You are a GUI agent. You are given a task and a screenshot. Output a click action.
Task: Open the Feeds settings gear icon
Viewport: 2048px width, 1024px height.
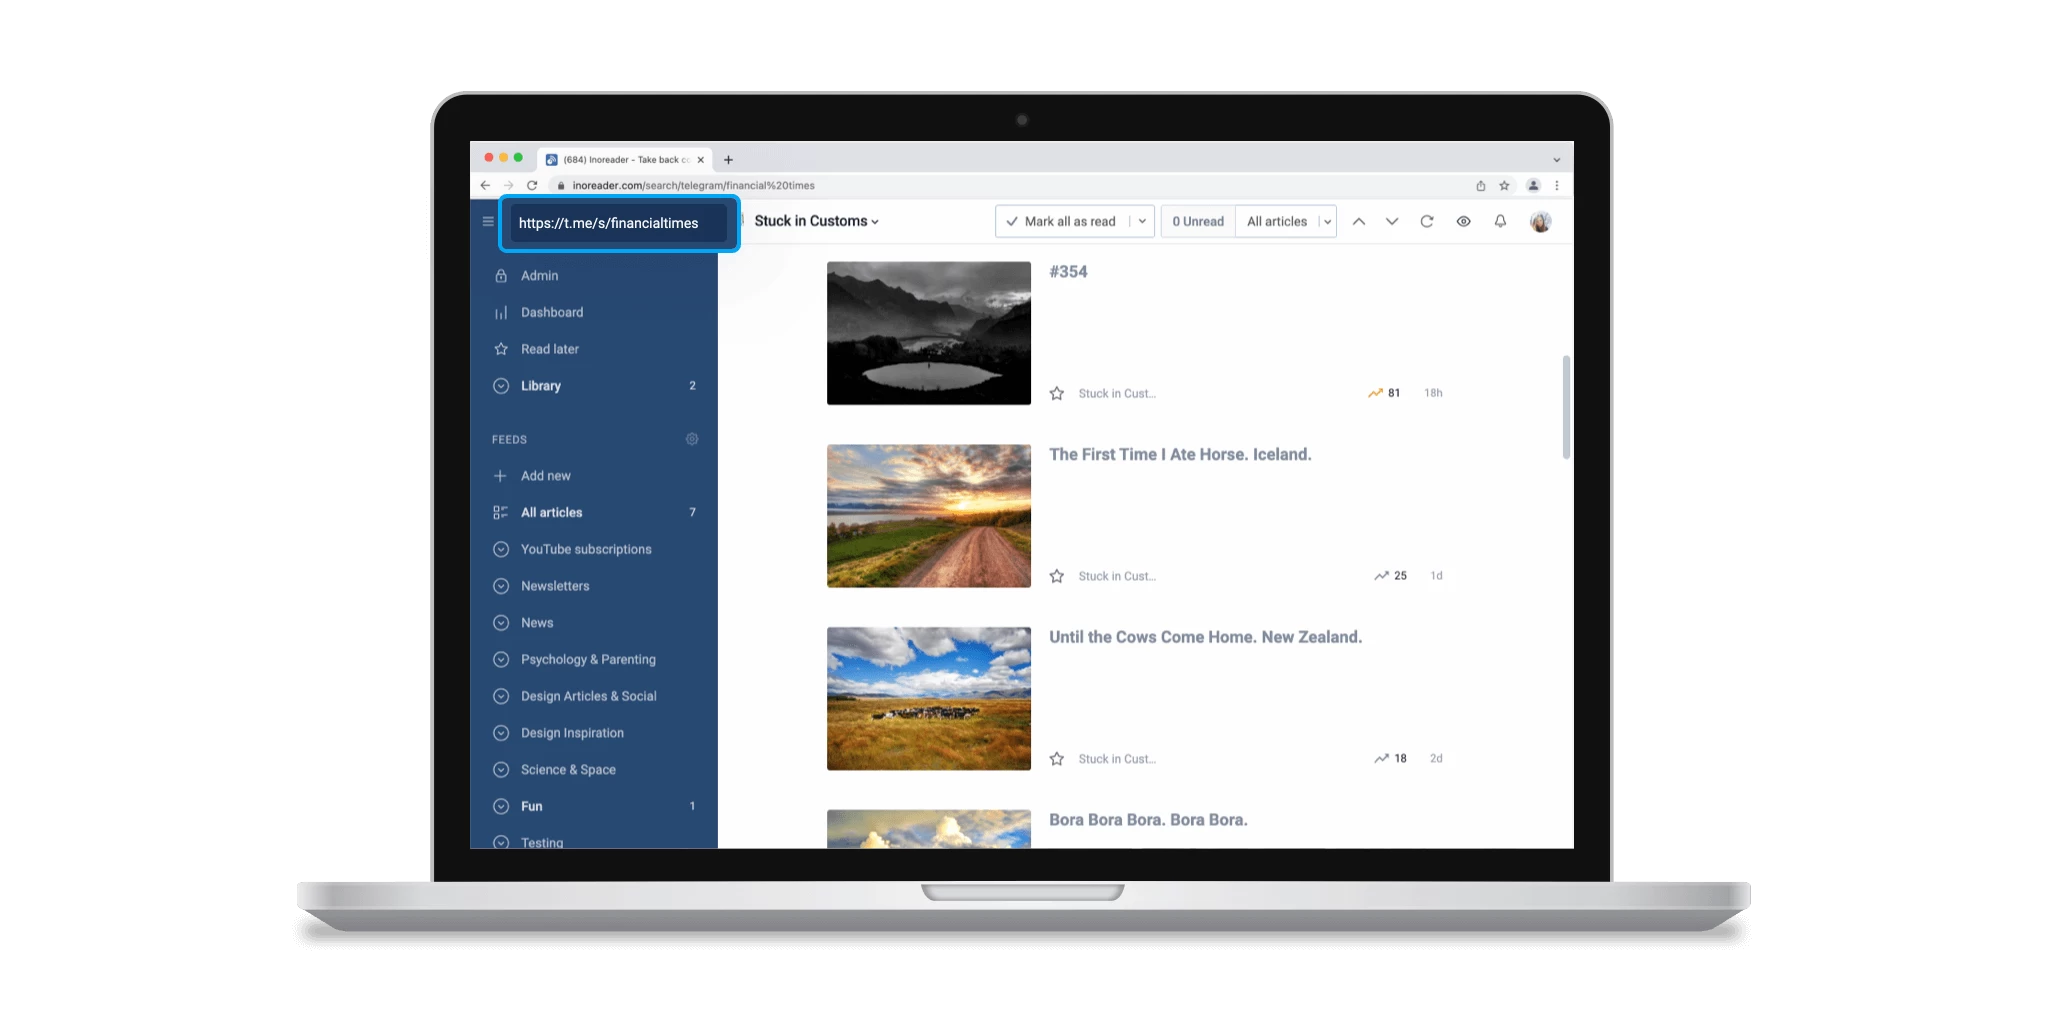click(x=691, y=439)
